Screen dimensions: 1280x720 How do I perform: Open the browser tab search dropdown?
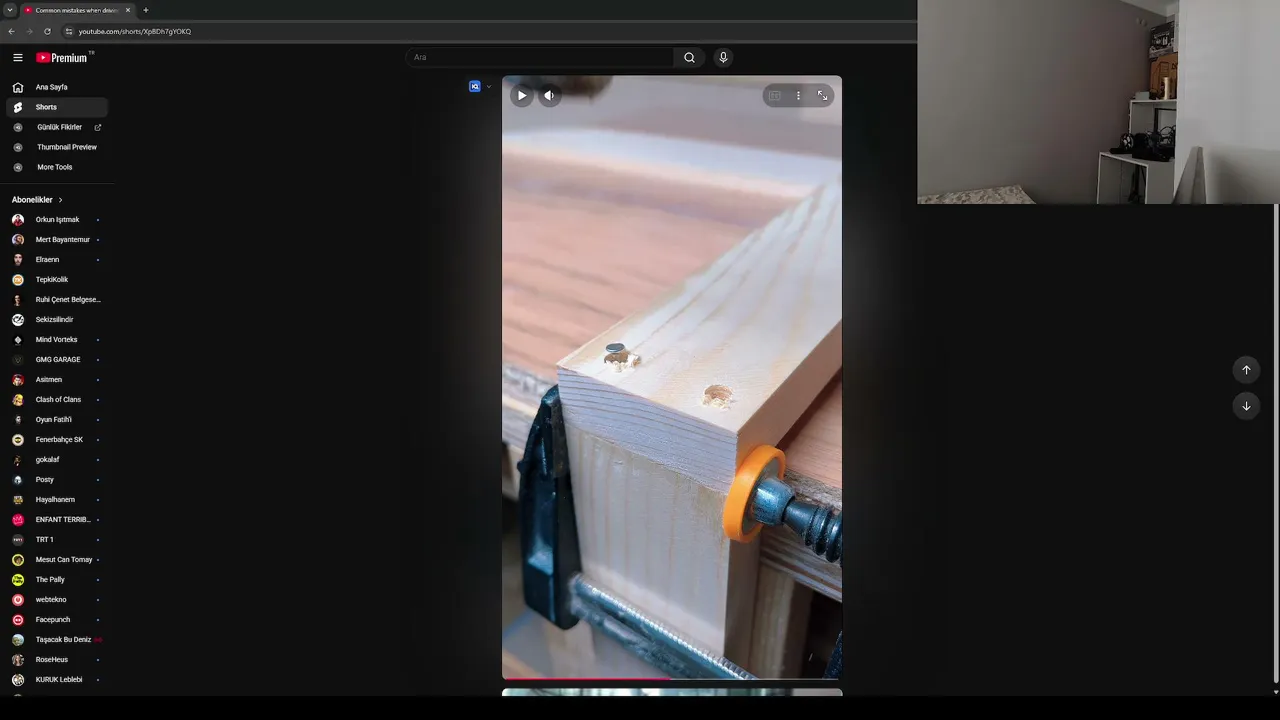point(10,10)
